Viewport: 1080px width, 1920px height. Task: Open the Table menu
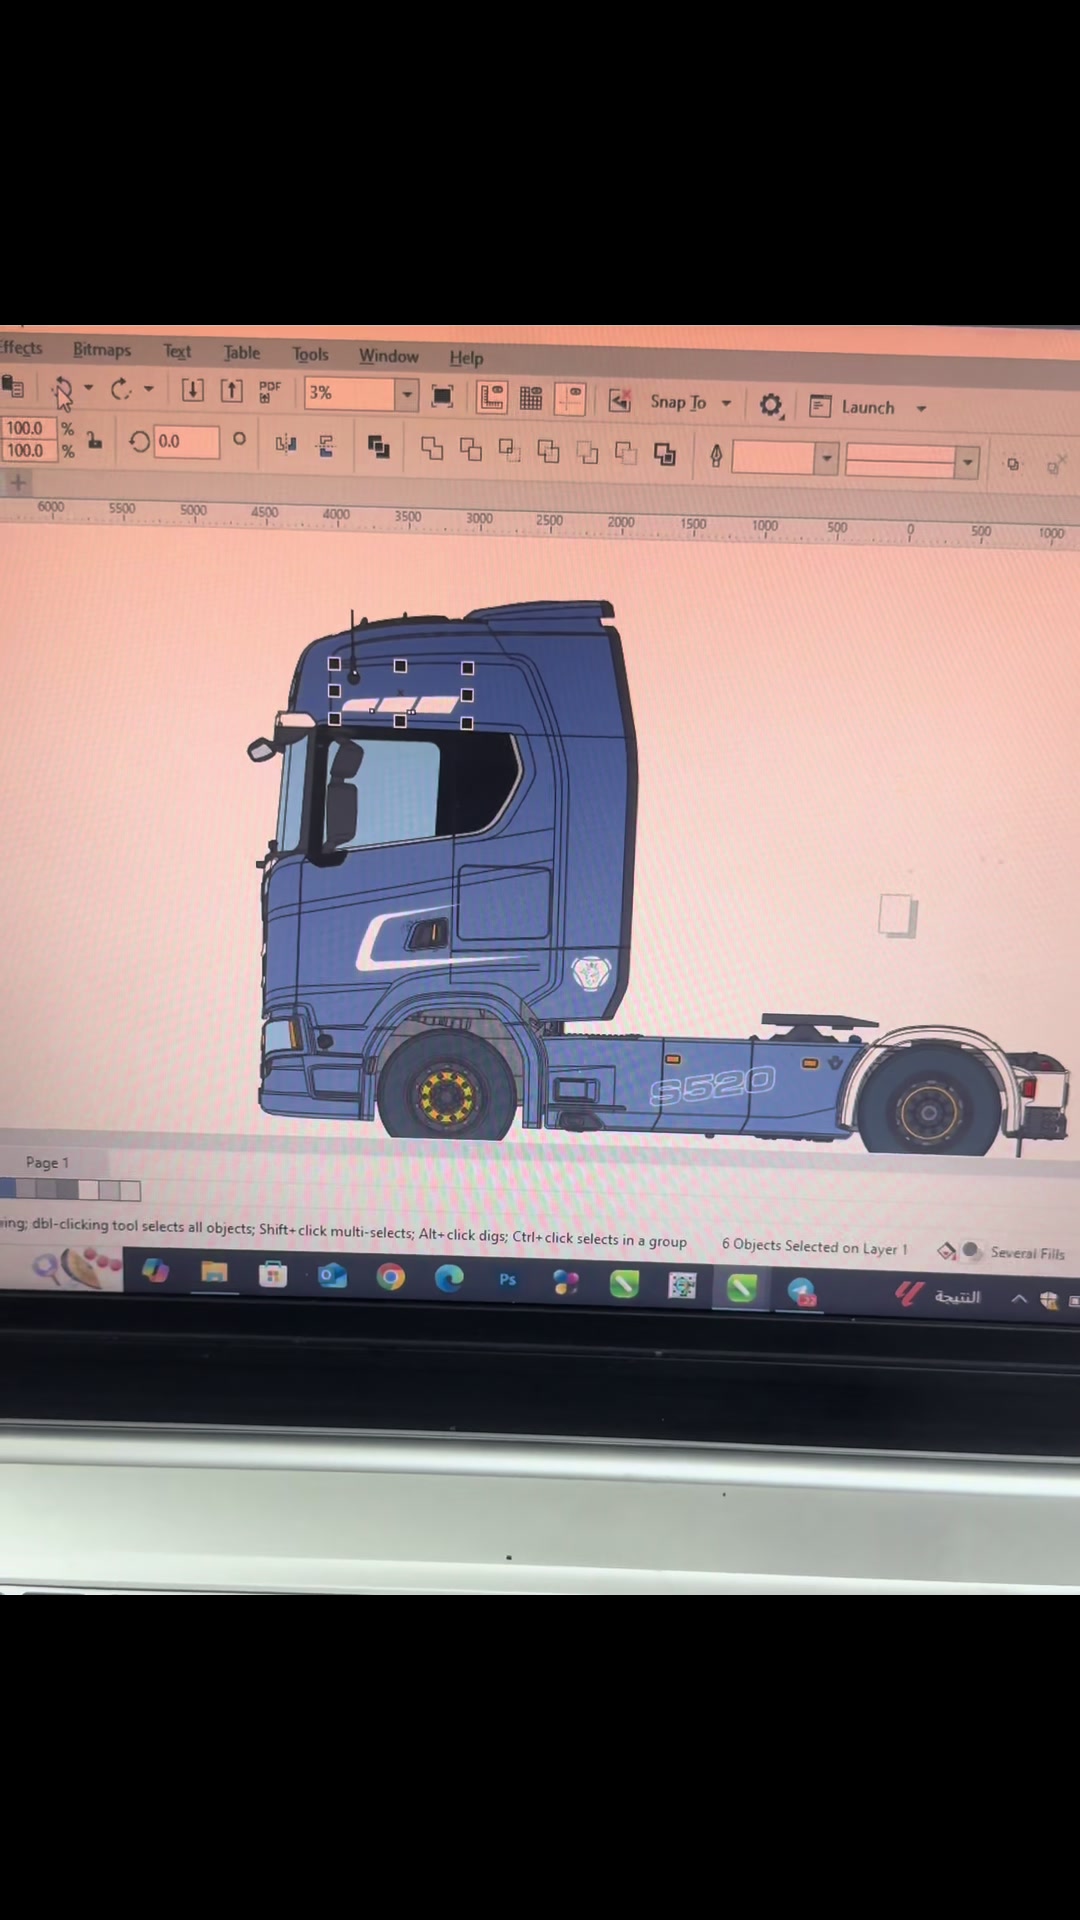(x=241, y=353)
